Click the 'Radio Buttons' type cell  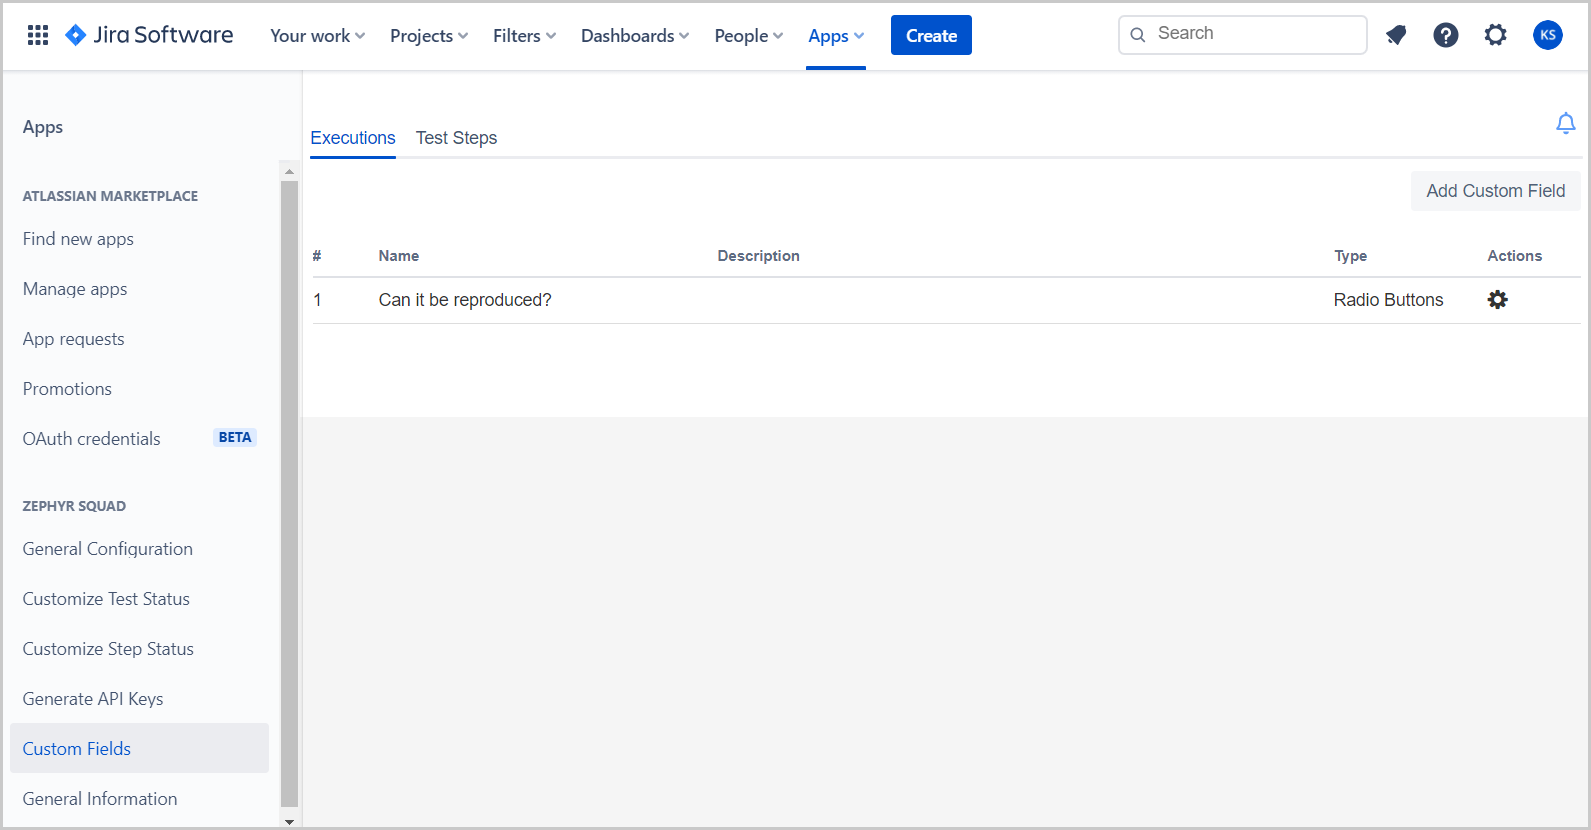[1389, 300]
